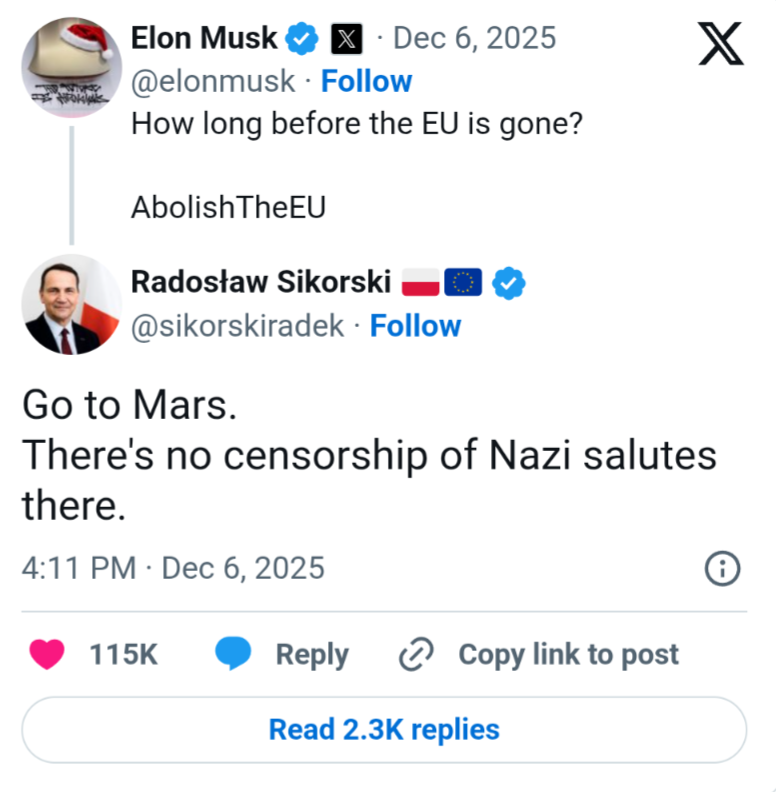Click the Copy link to post text
This screenshot has width=776, height=792.
click(568, 654)
